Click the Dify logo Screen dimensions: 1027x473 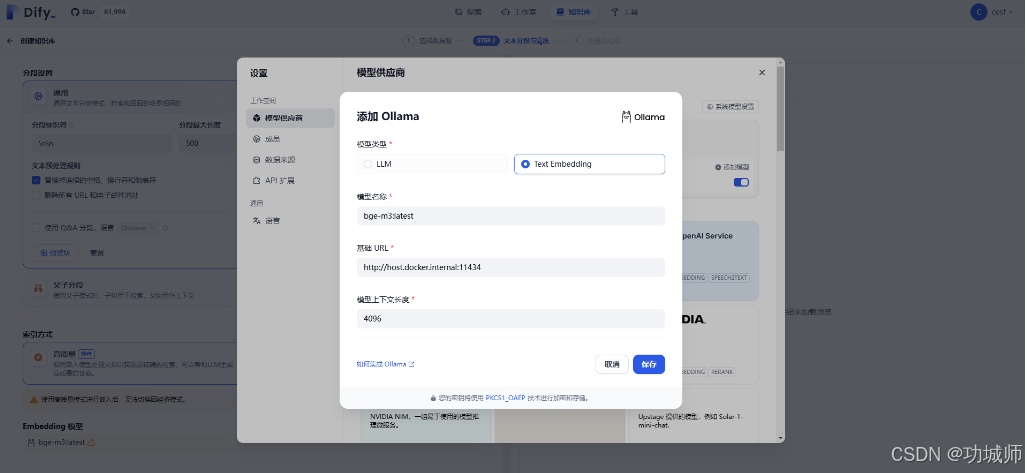tap(30, 12)
